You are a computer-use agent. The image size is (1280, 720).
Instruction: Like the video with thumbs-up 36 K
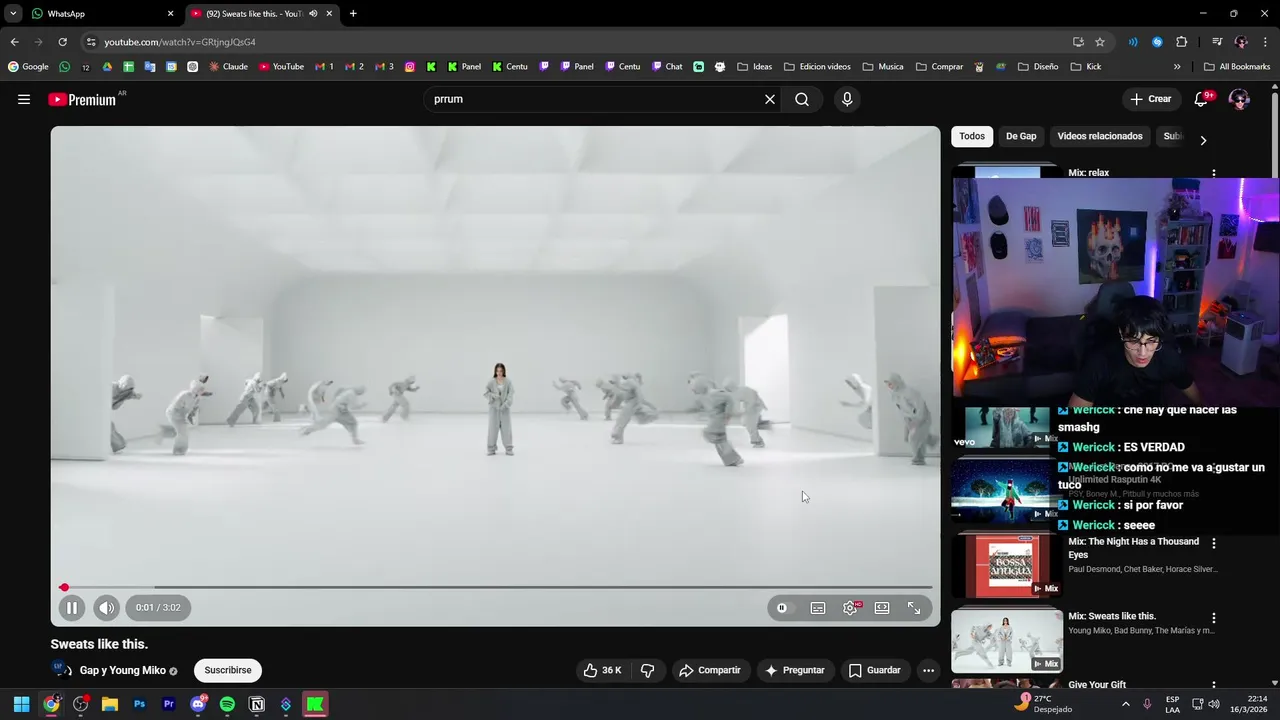(603, 670)
